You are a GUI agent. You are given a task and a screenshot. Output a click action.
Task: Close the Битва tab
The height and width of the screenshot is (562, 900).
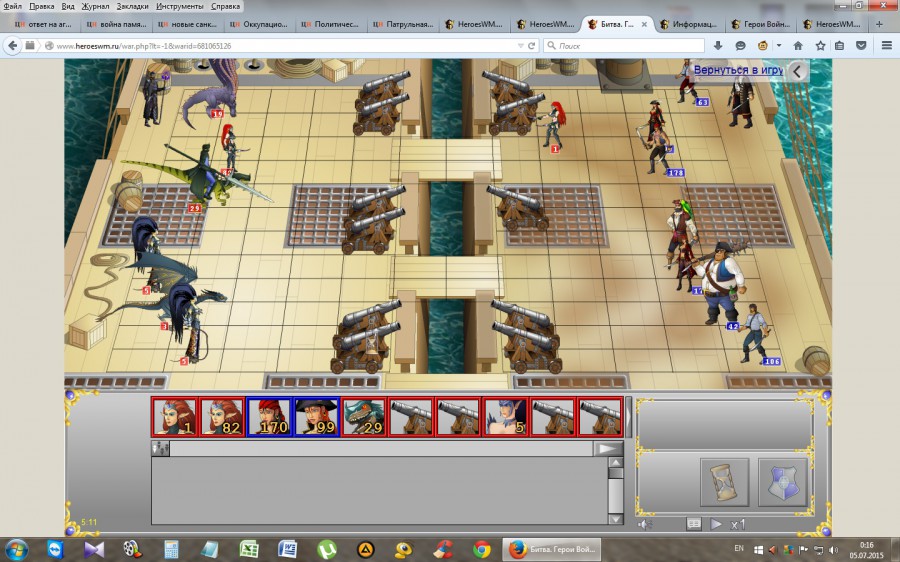[644, 24]
